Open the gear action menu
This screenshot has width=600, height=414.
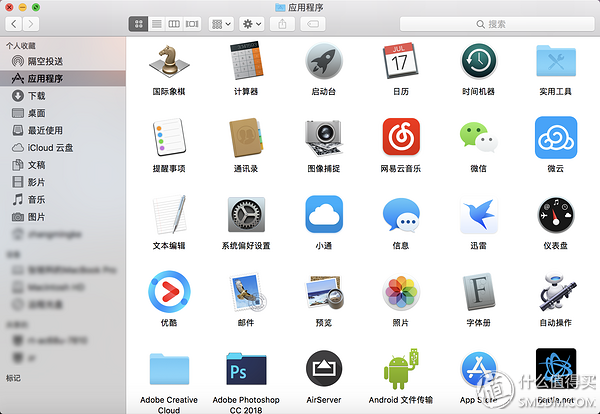[x=251, y=24]
